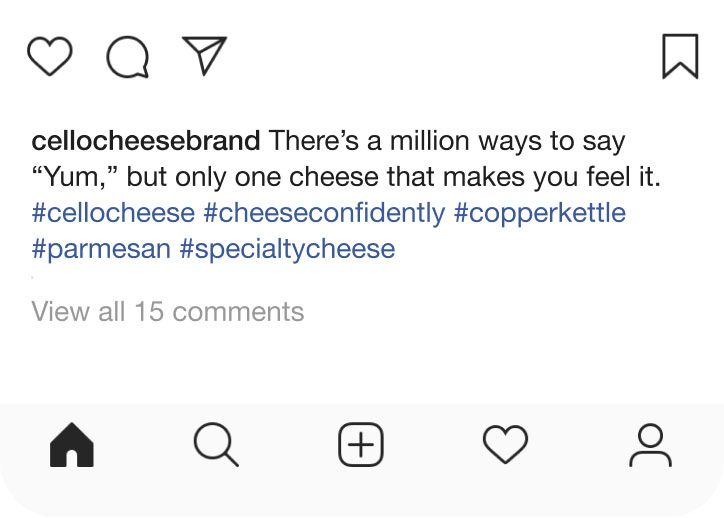
Task: Open the #cellocheese hashtag
Action: (113, 213)
